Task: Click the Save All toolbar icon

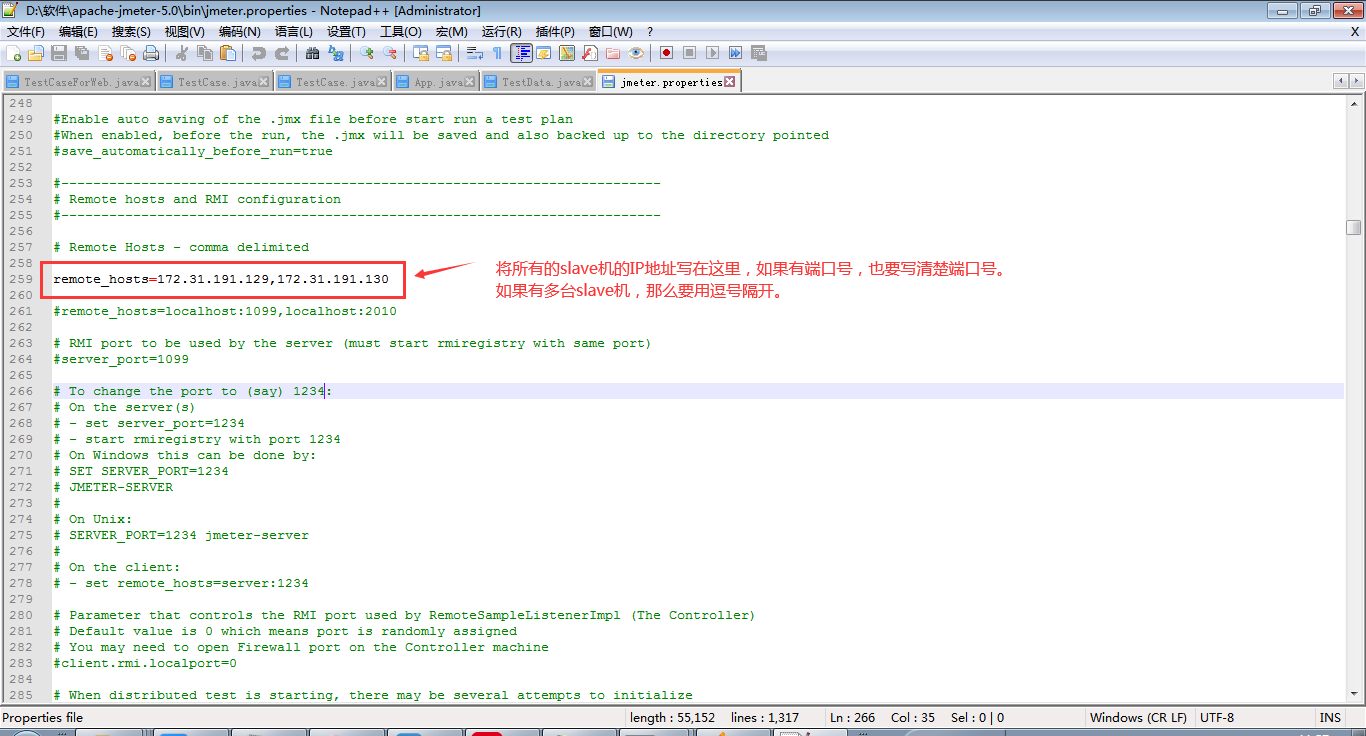Action: (82, 53)
